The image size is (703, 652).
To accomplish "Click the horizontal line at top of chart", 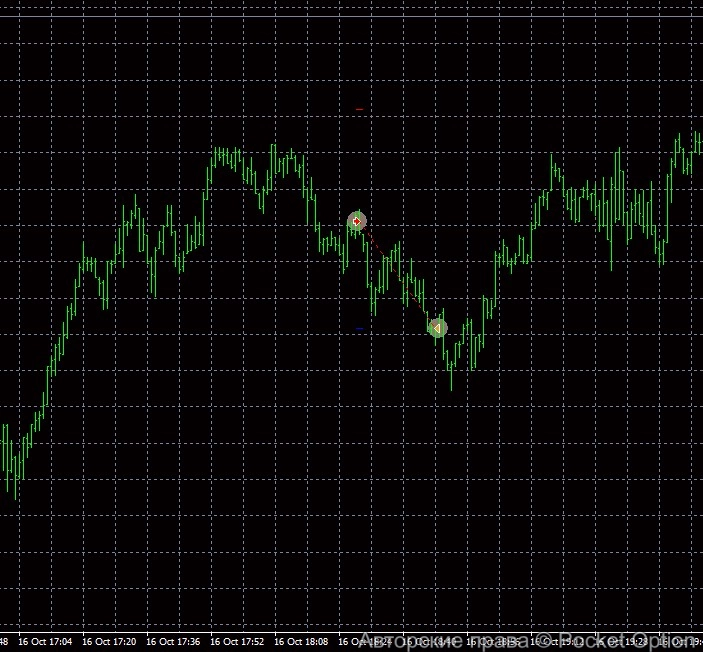I will [350, 17].
